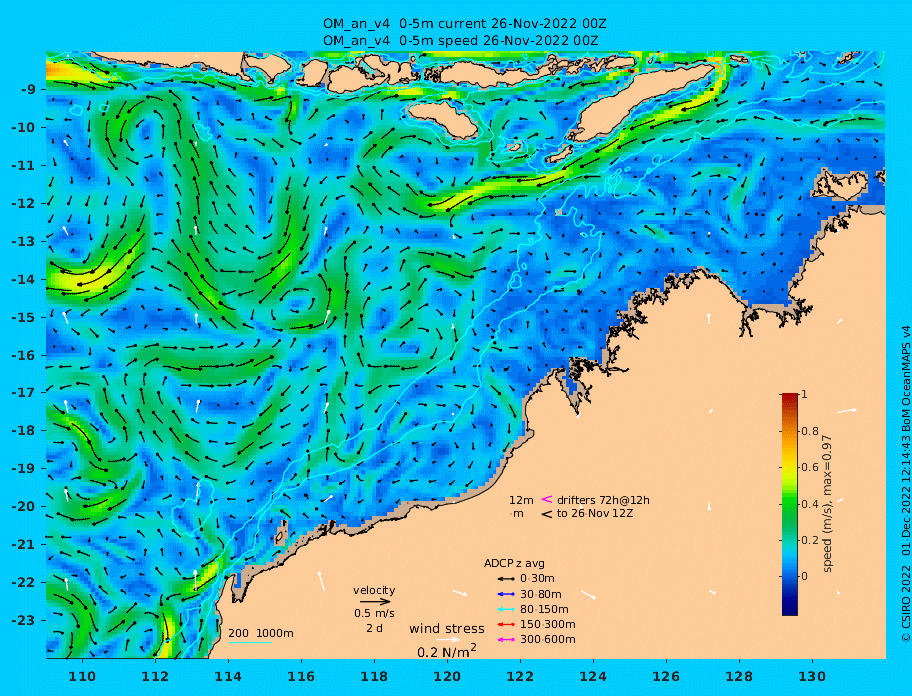Click the '80-150m' legend label

[544, 609]
